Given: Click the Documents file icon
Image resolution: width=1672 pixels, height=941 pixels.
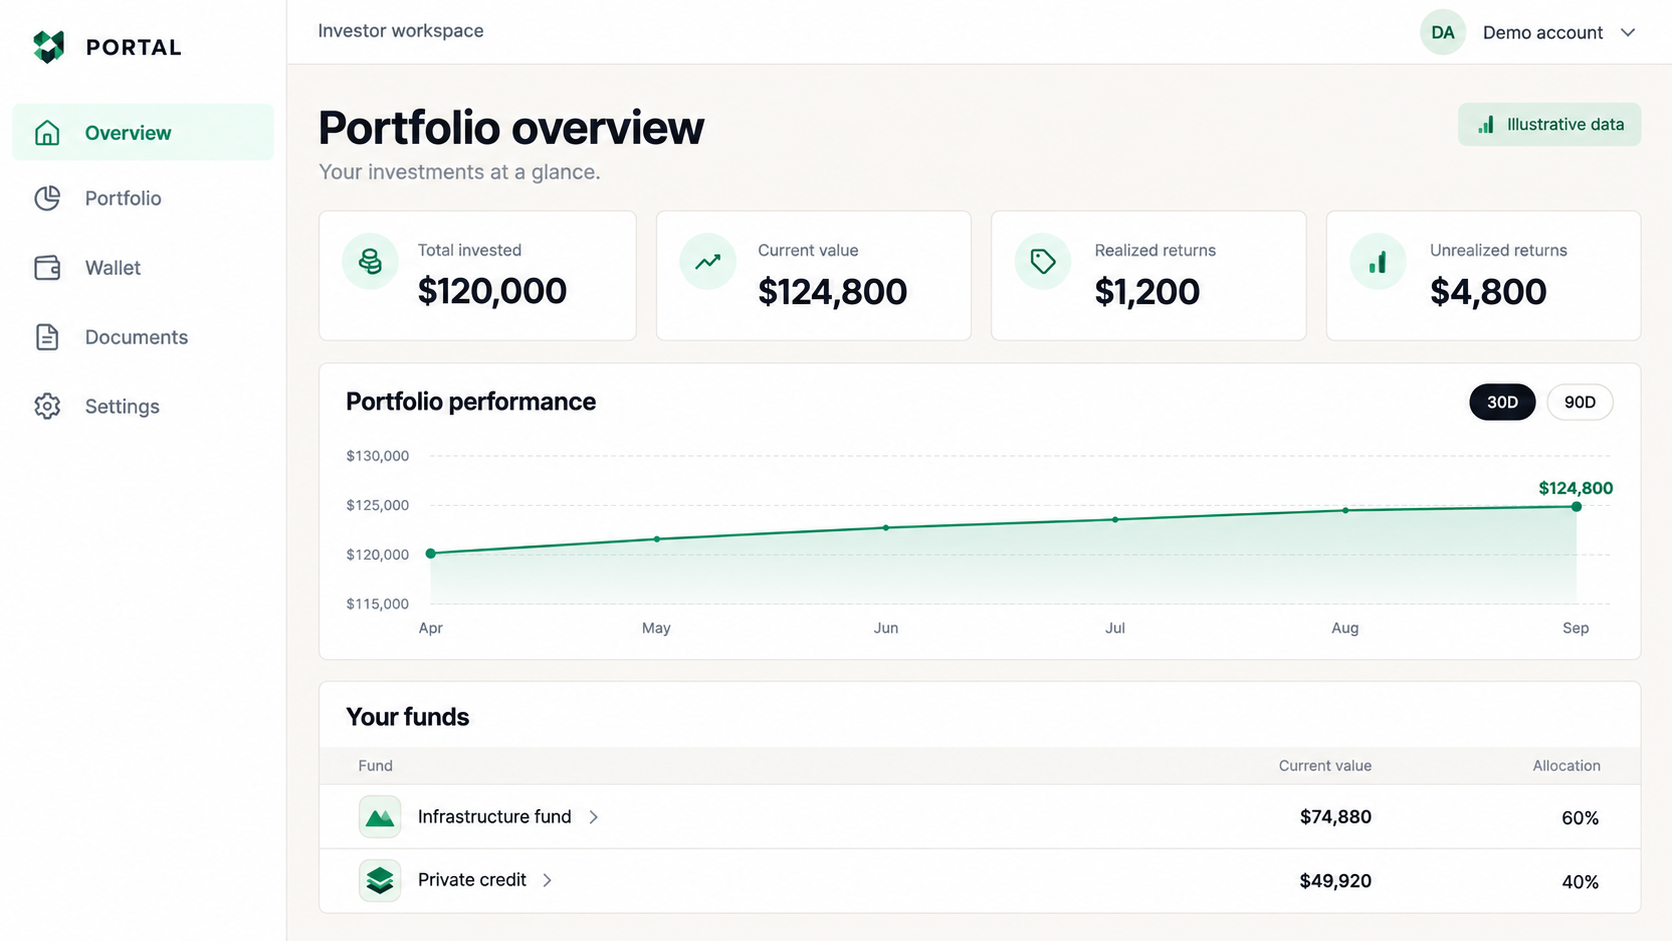Looking at the screenshot, I should (47, 337).
